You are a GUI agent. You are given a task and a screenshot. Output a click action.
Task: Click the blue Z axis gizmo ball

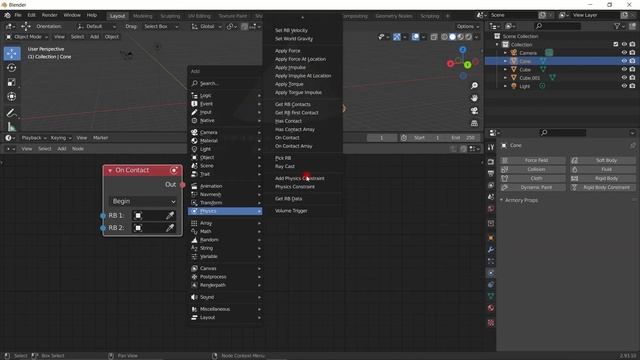(462, 50)
